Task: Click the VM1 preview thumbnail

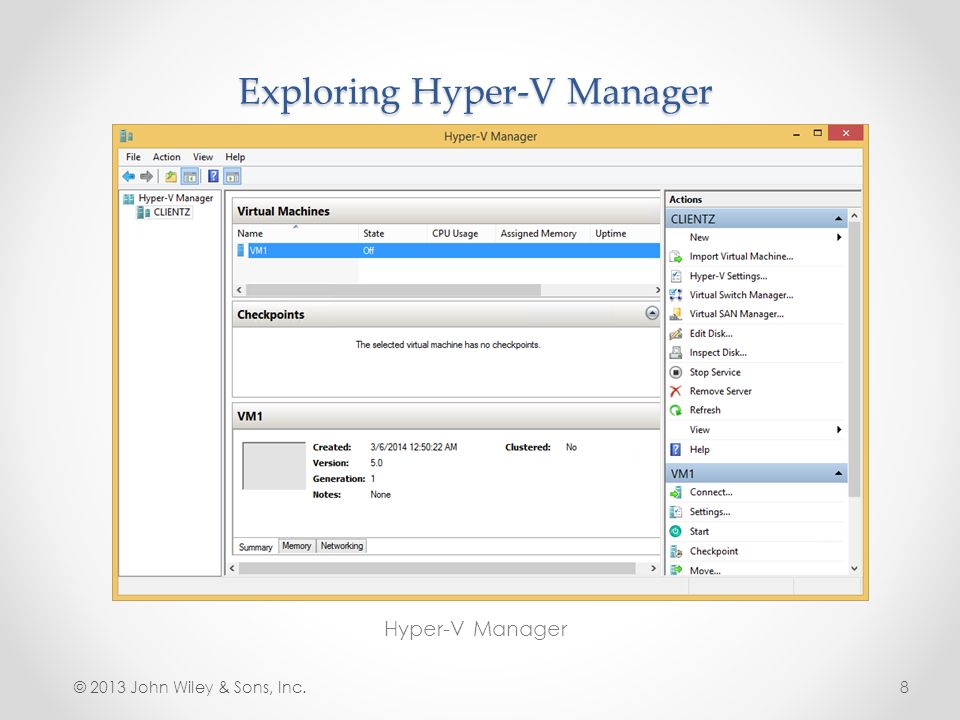Action: [274, 466]
